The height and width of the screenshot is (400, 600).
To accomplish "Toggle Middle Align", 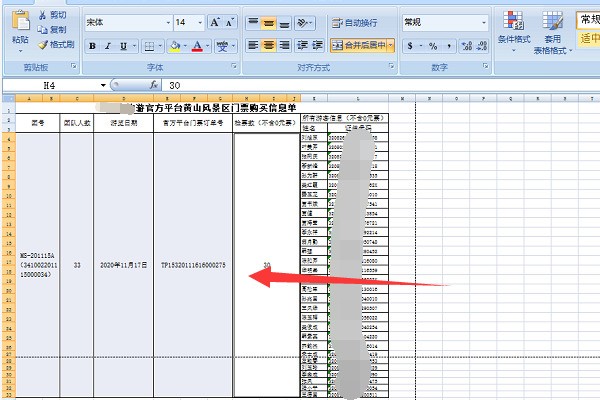I will point(269,23).
